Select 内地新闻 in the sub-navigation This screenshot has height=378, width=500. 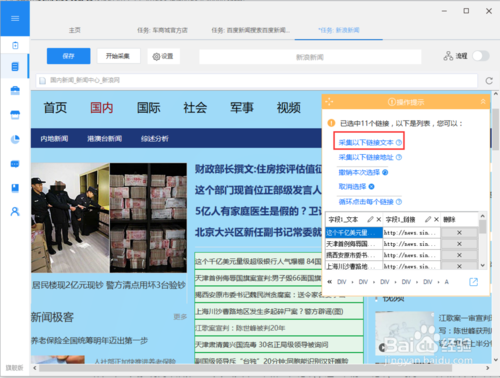point(54,139)
